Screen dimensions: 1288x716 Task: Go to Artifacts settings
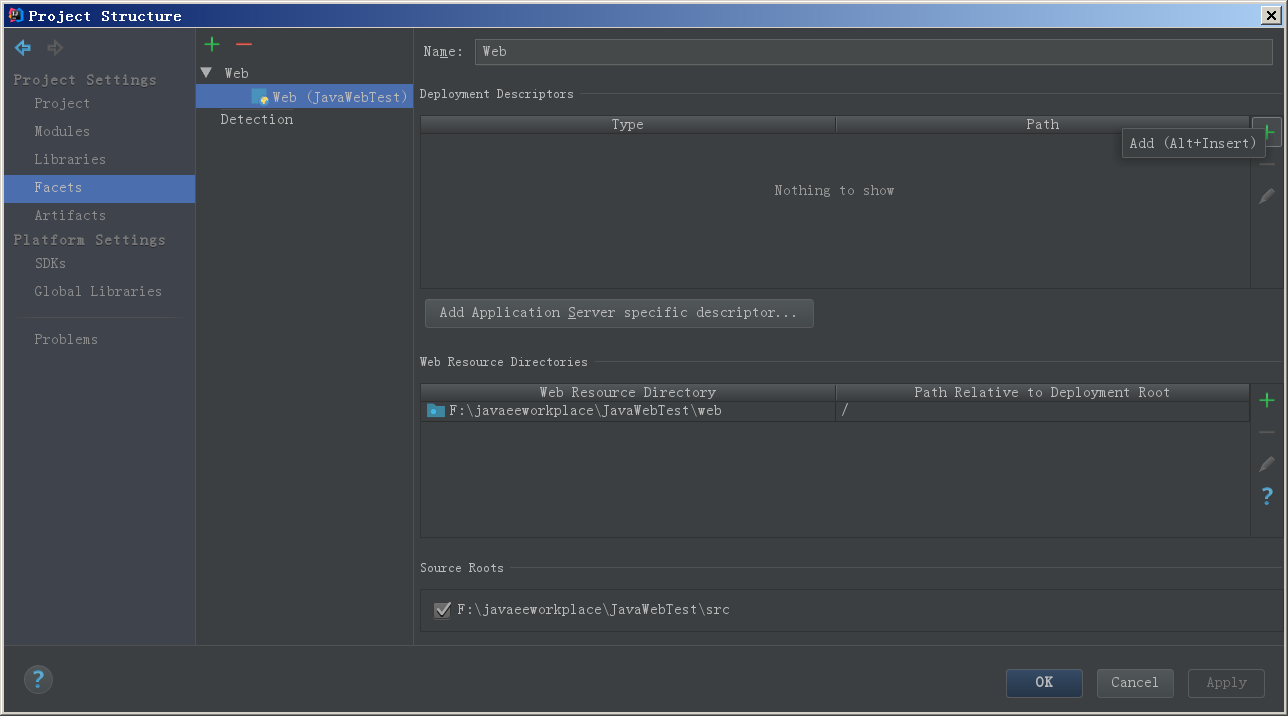tap(70, 215)
